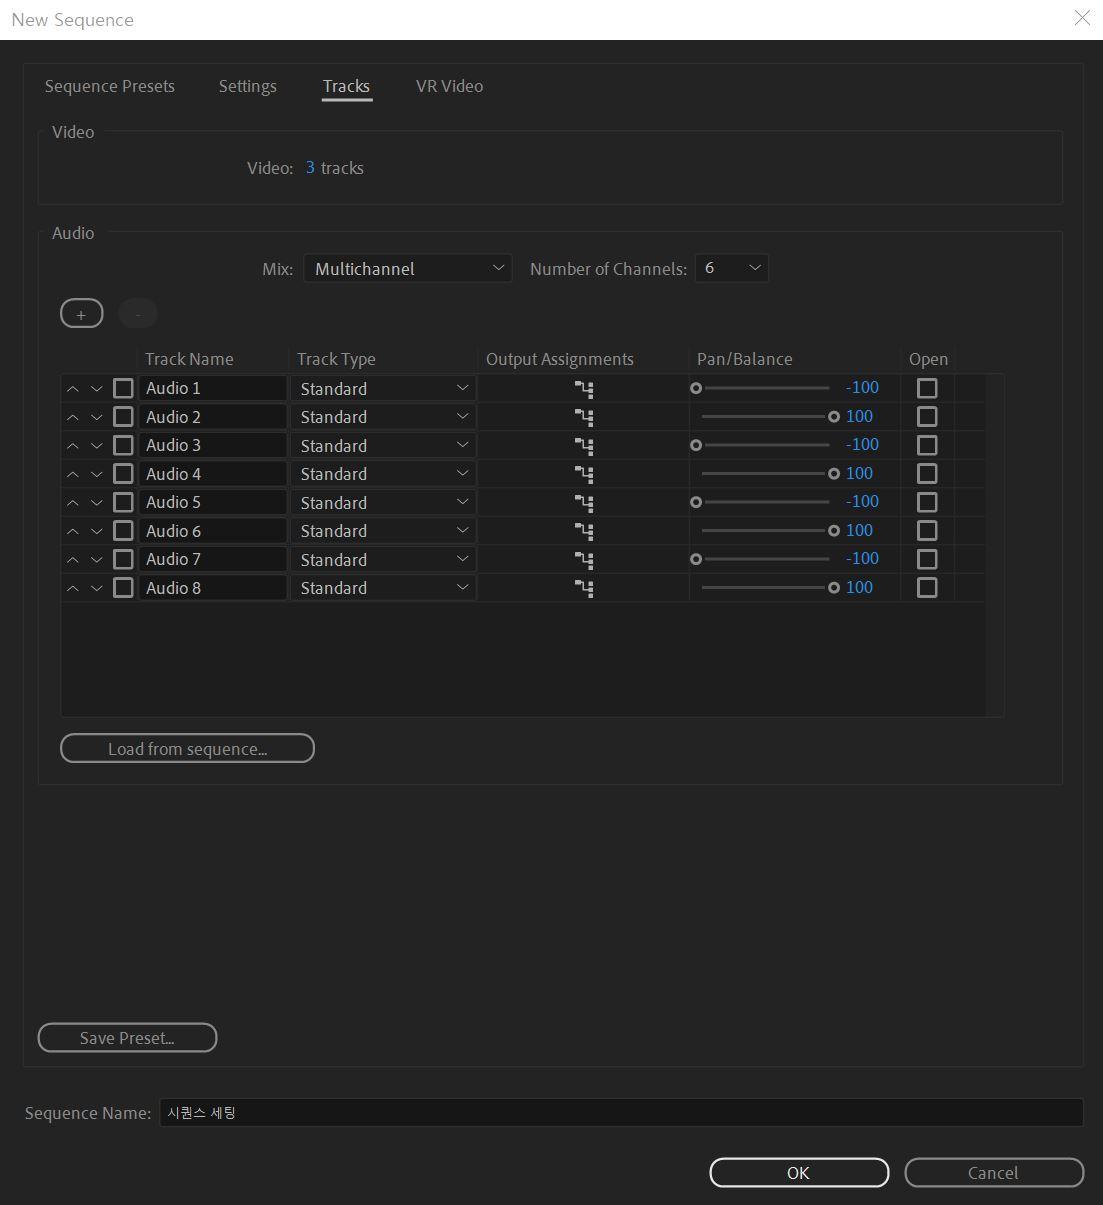Open output assignments icon for Audio 1
Image resolution: width=1103 pixels, height=1205 pixels.
pyautogui.click(x=584, y=389)
